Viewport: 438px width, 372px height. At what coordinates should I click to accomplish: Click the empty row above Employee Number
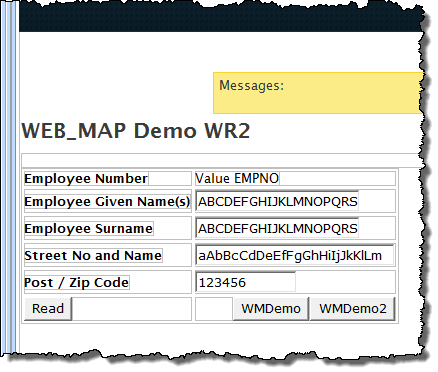[220, 161]
